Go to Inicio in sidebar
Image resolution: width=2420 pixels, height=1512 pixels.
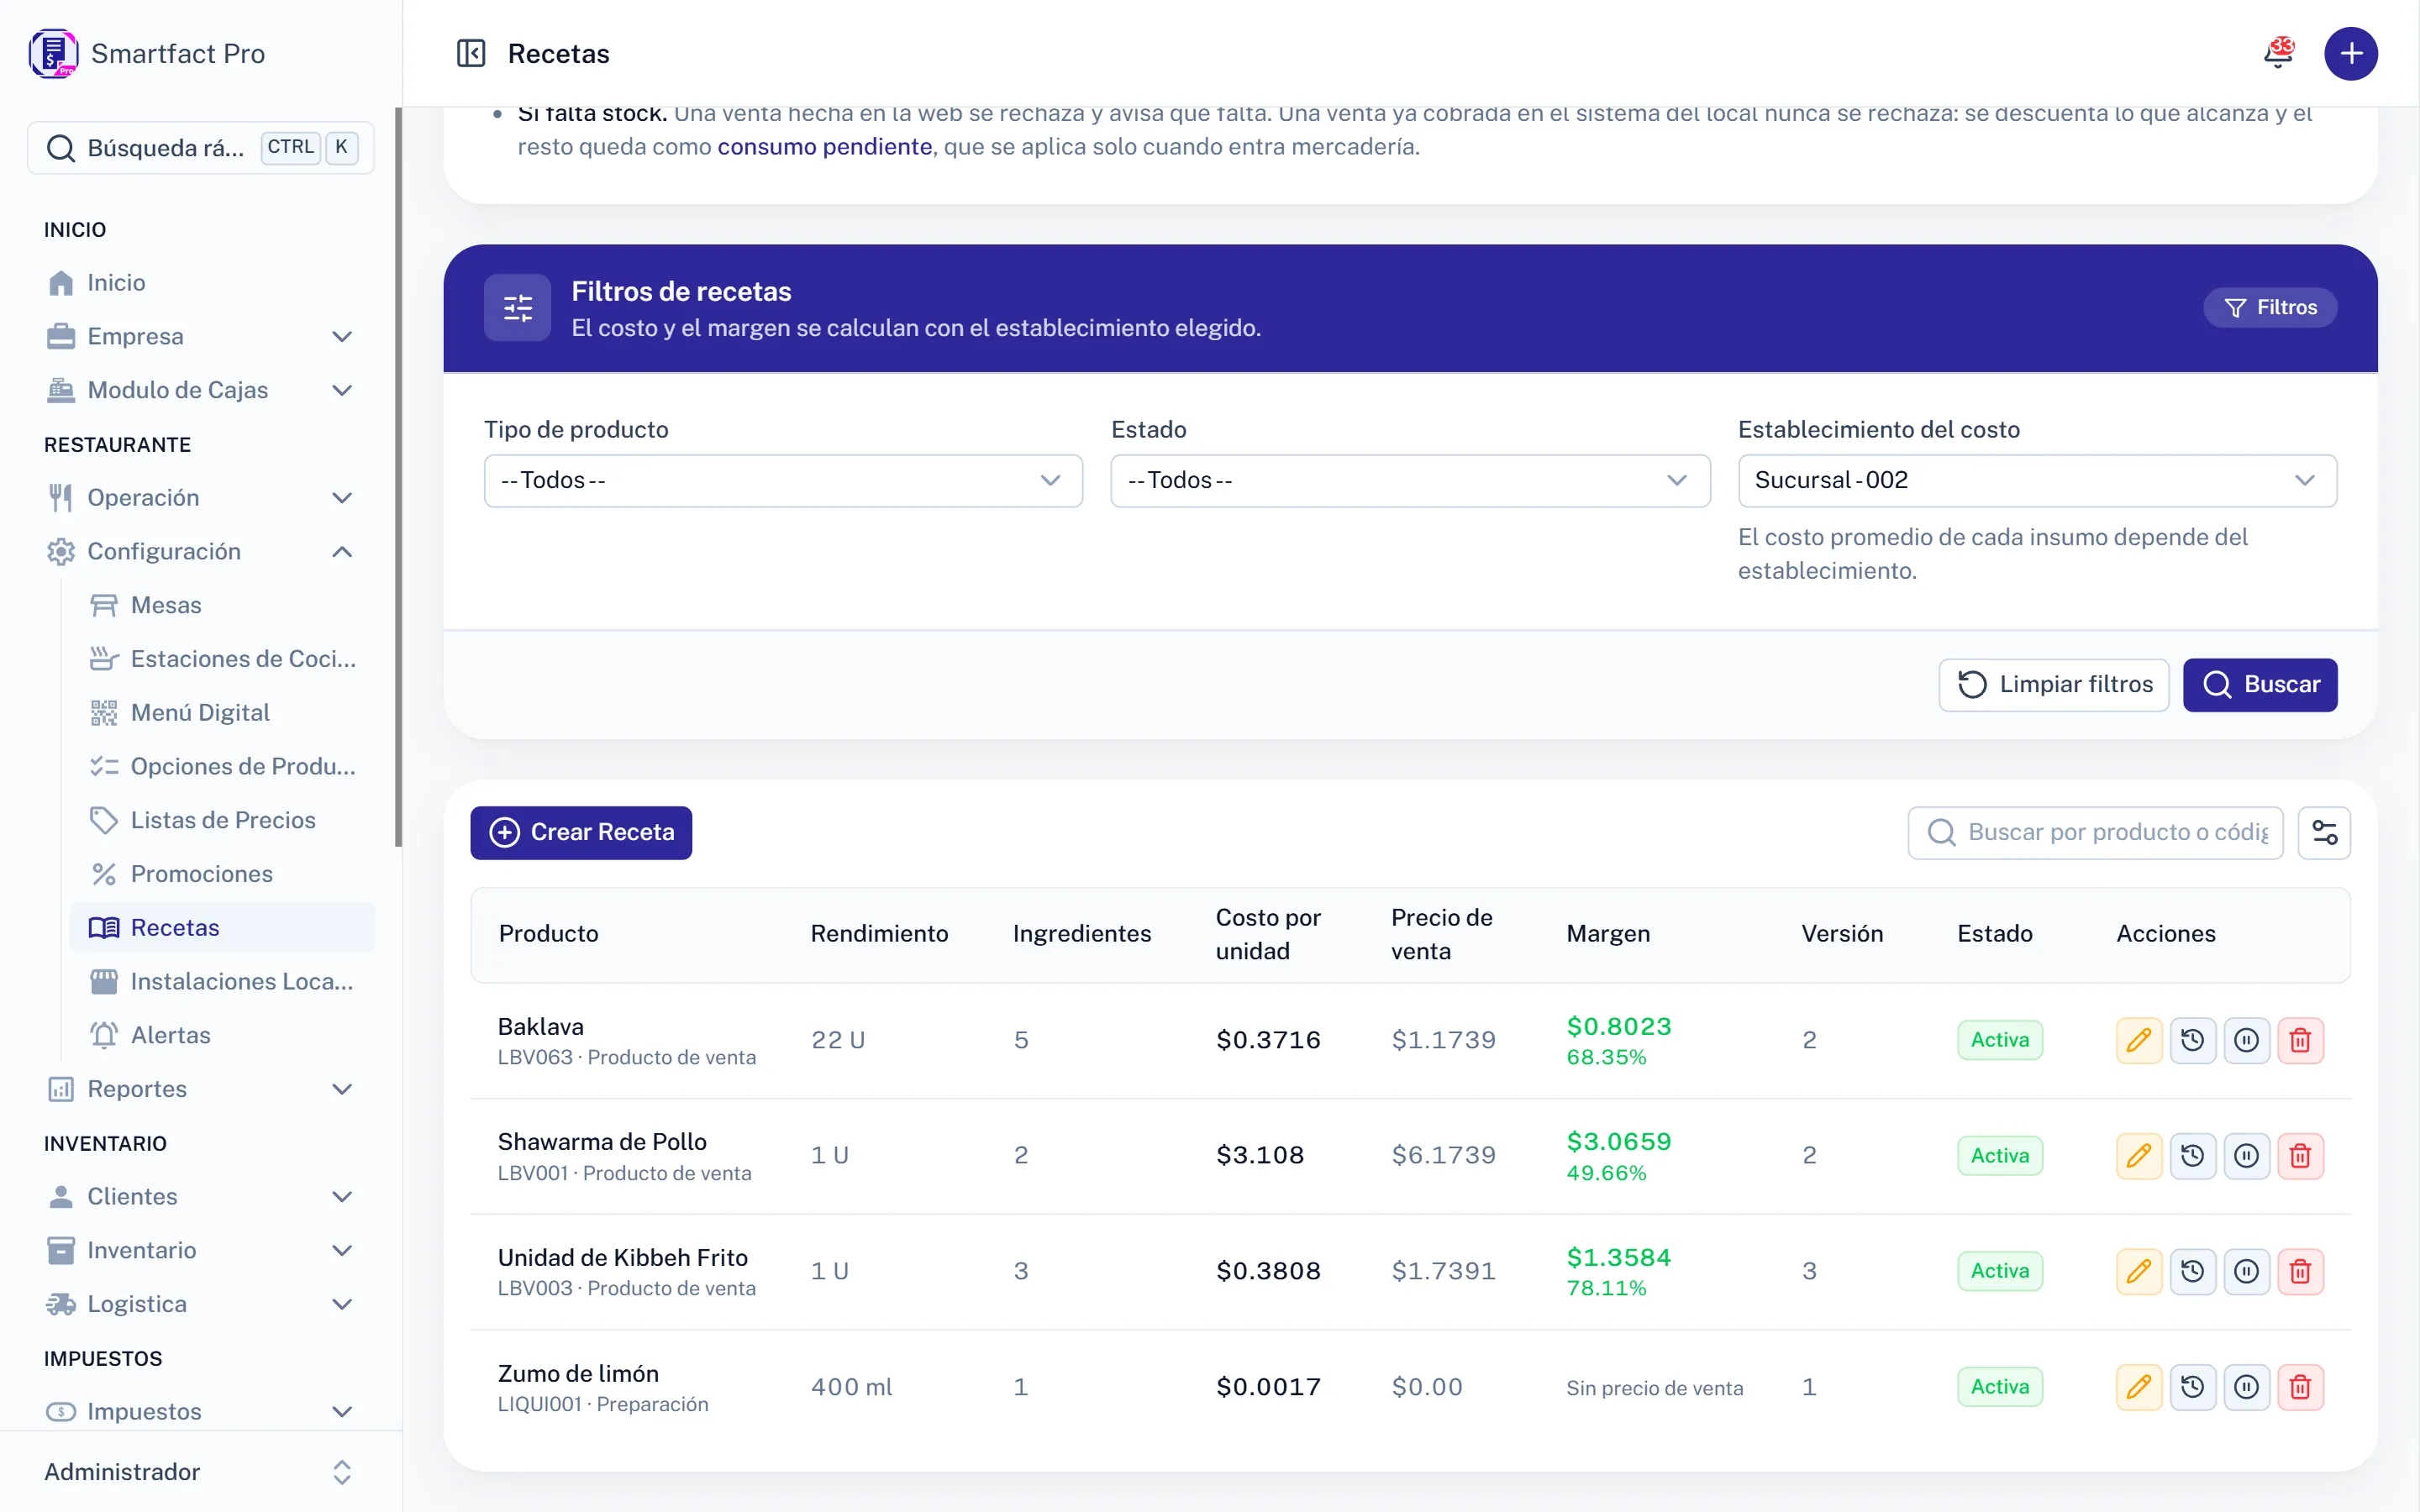click(x=200, y=282)
